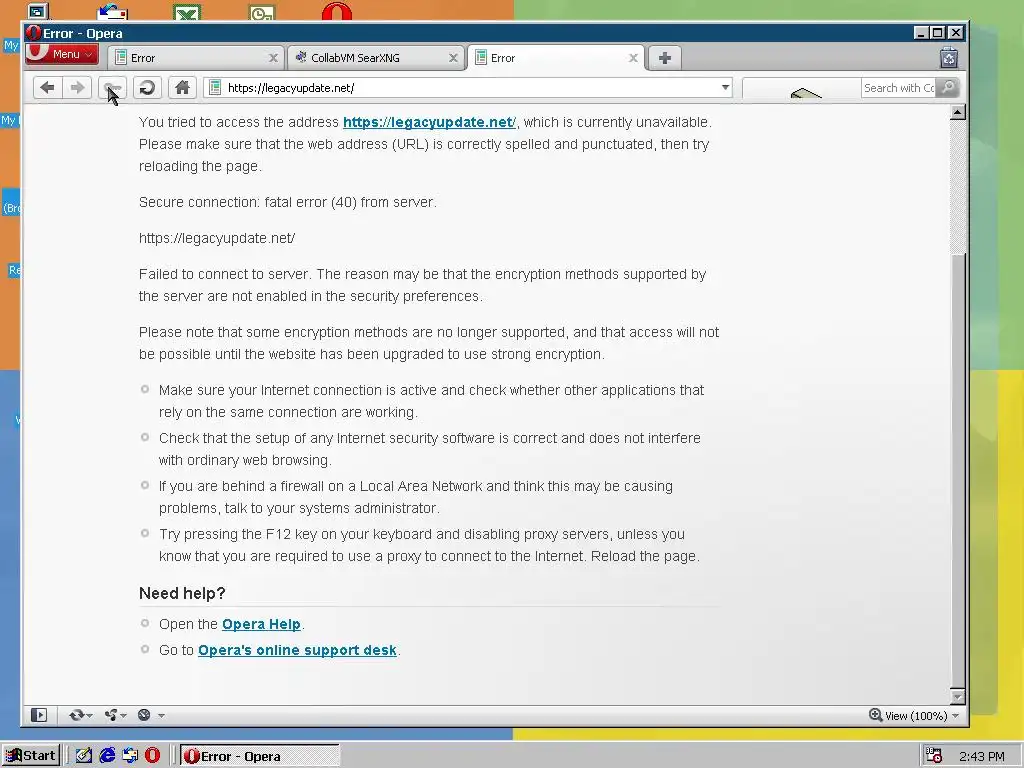Launch Internet Explorer from quick launch
The height and width of the screenshot is (768, 1024).
[x=107, y=756]
